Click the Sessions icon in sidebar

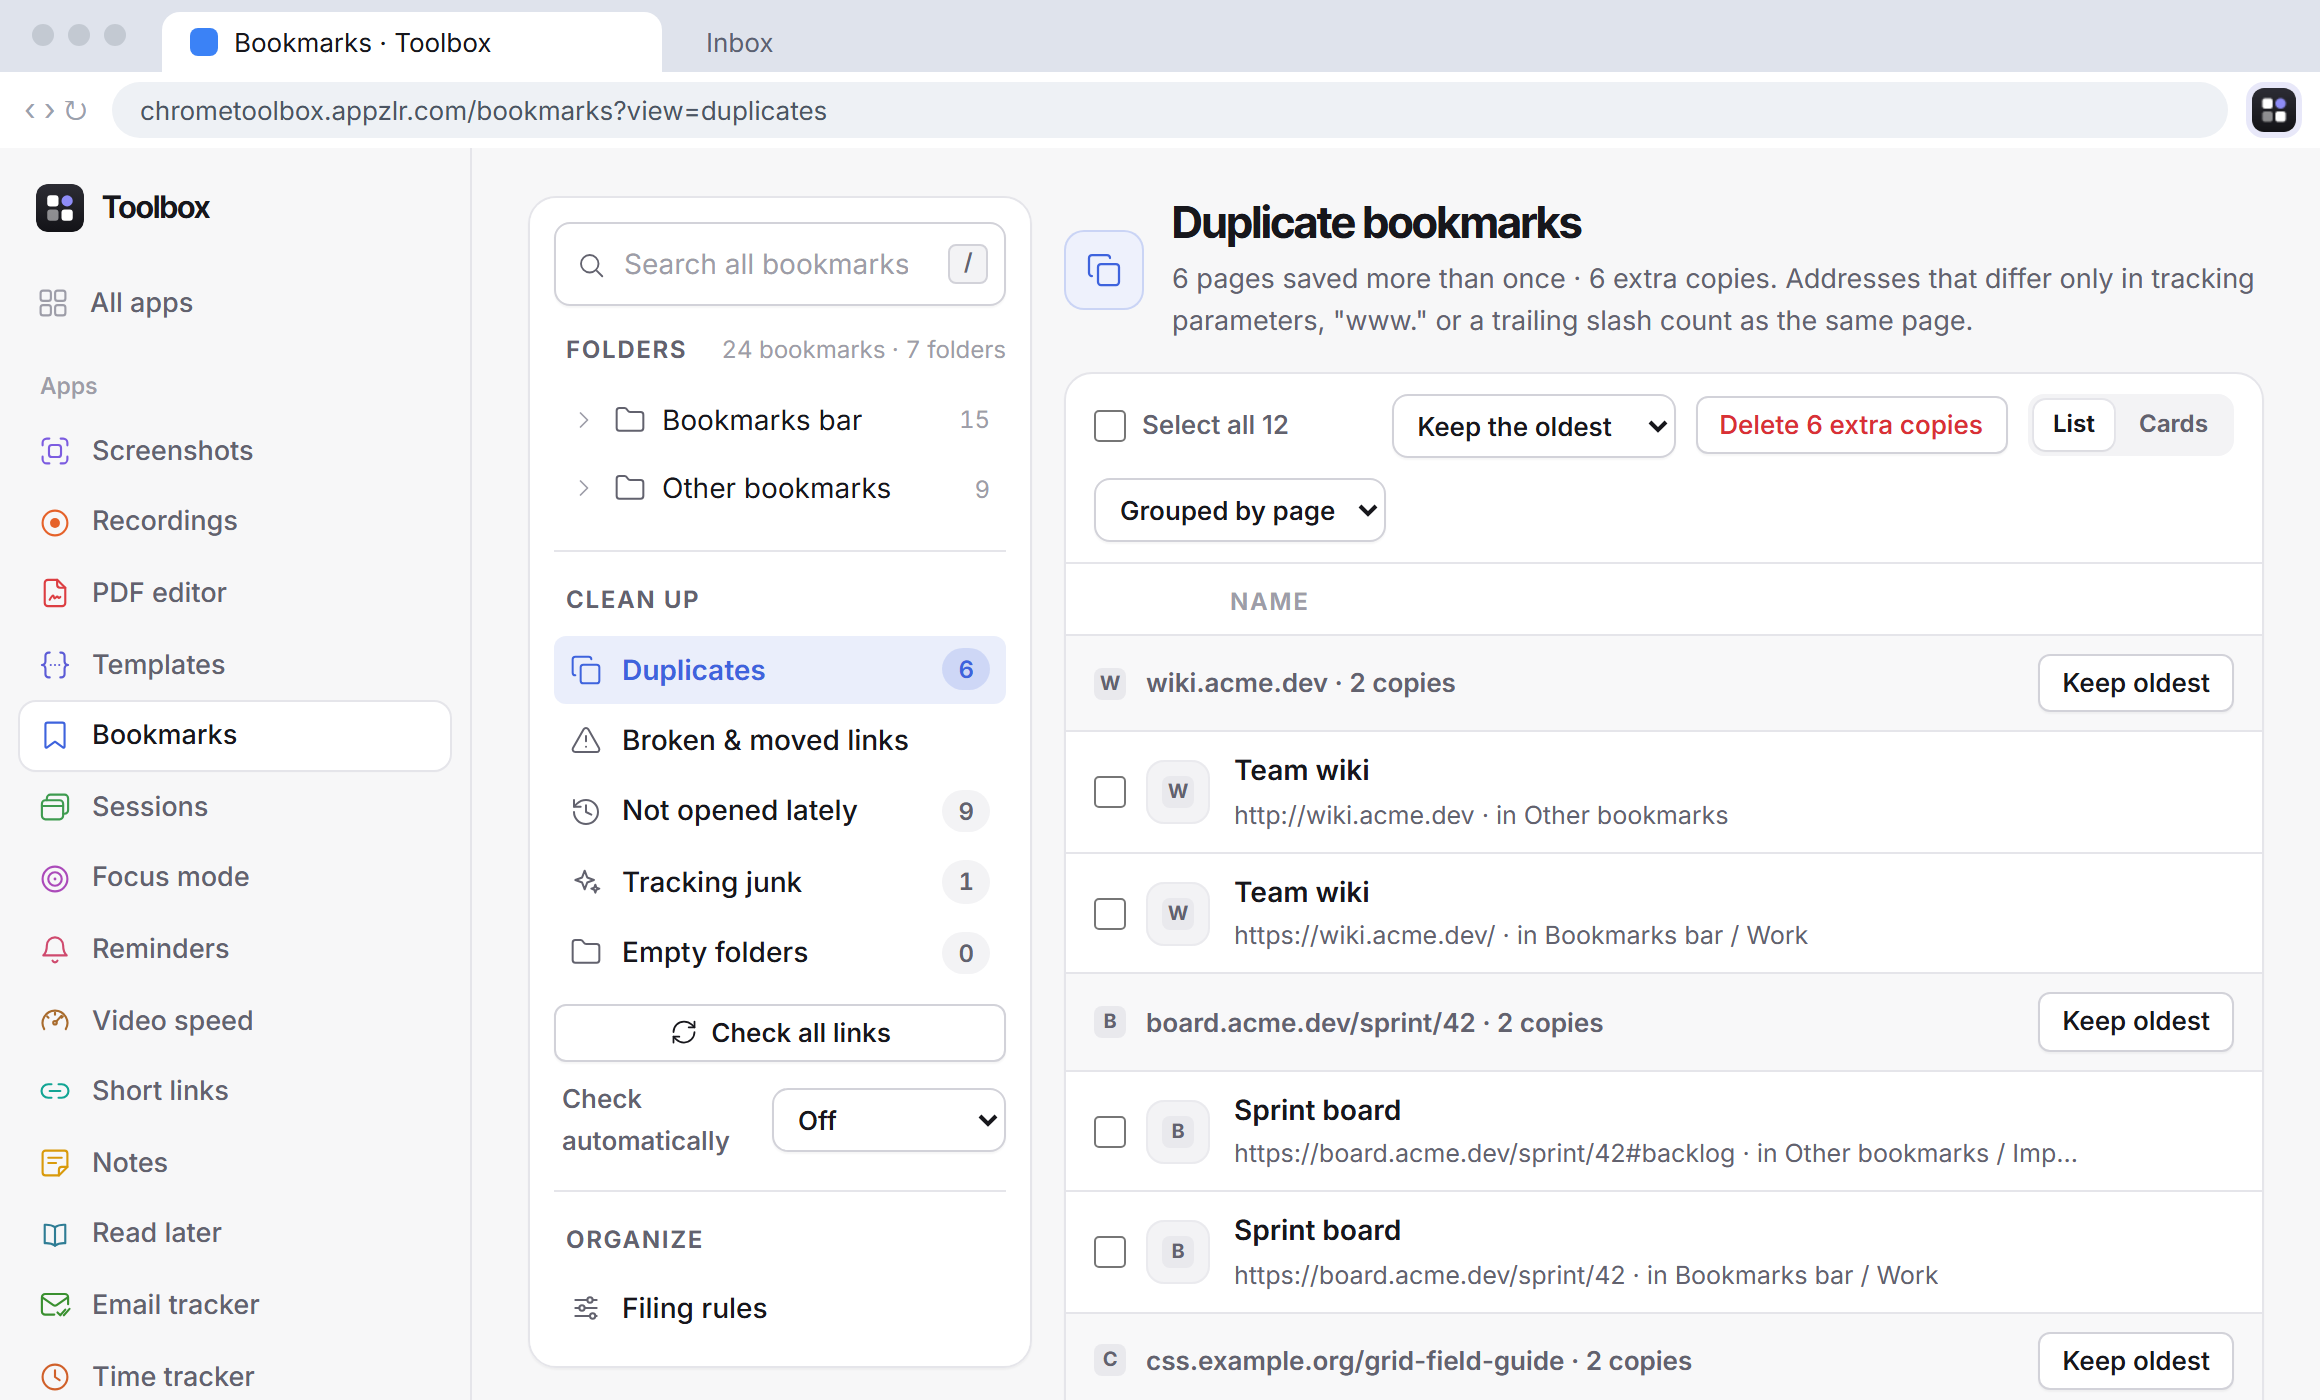tap(55, 807)
